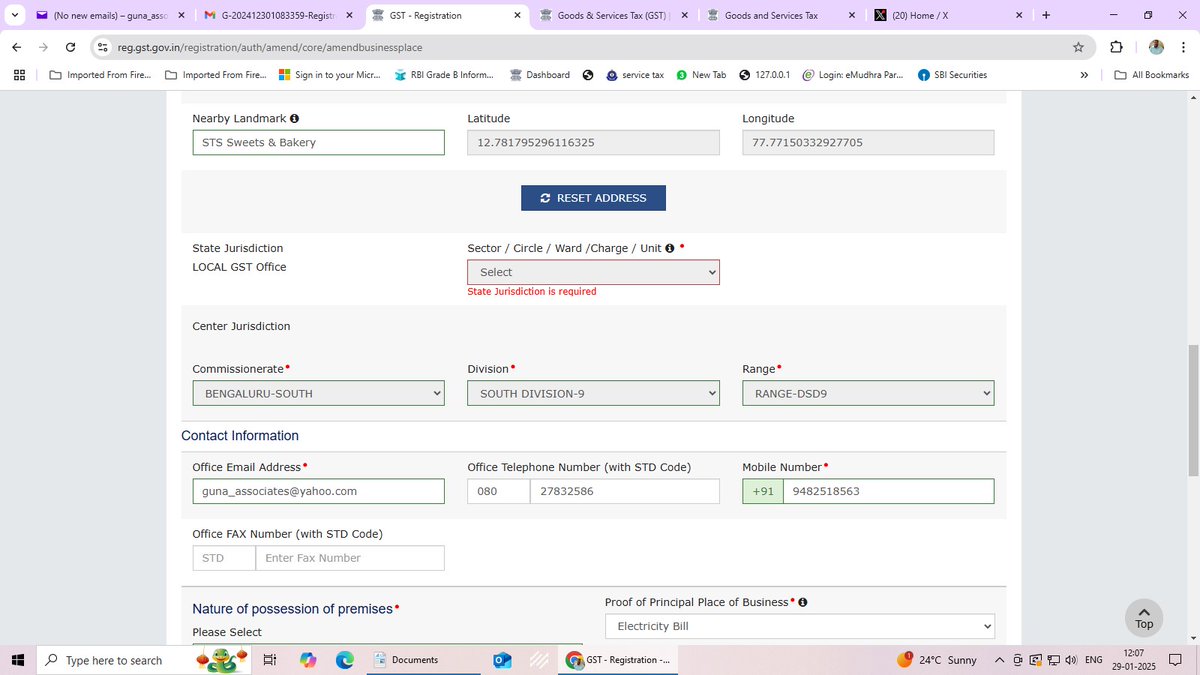Click the page vertical scrollbar thumb
This screenshot has width=1200, height=675.
1191,410
